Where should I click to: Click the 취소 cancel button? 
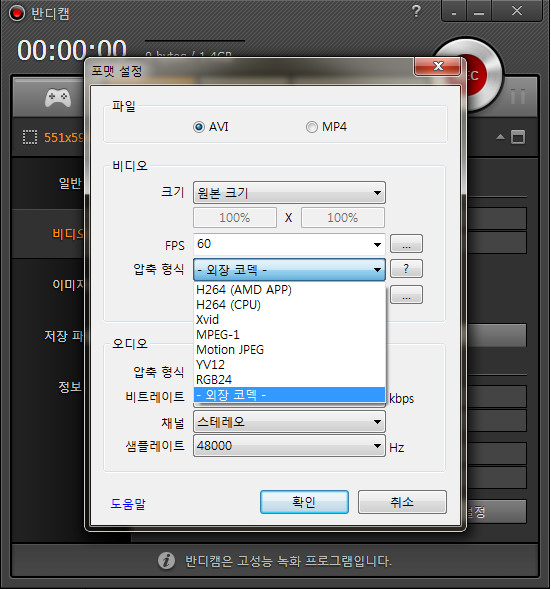402,502
